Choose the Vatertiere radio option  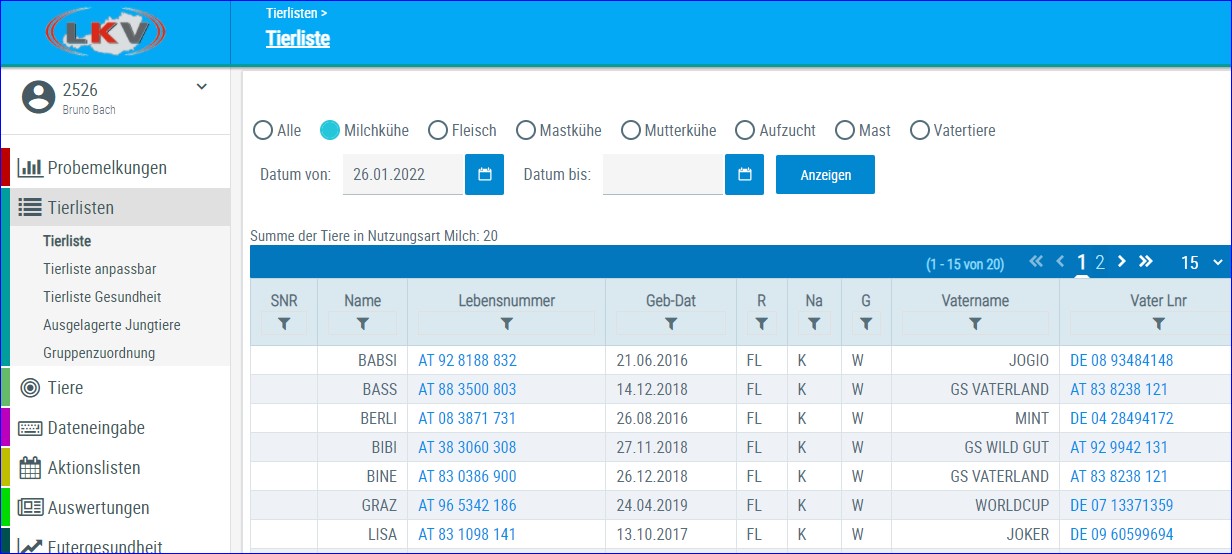pos(920,130)
